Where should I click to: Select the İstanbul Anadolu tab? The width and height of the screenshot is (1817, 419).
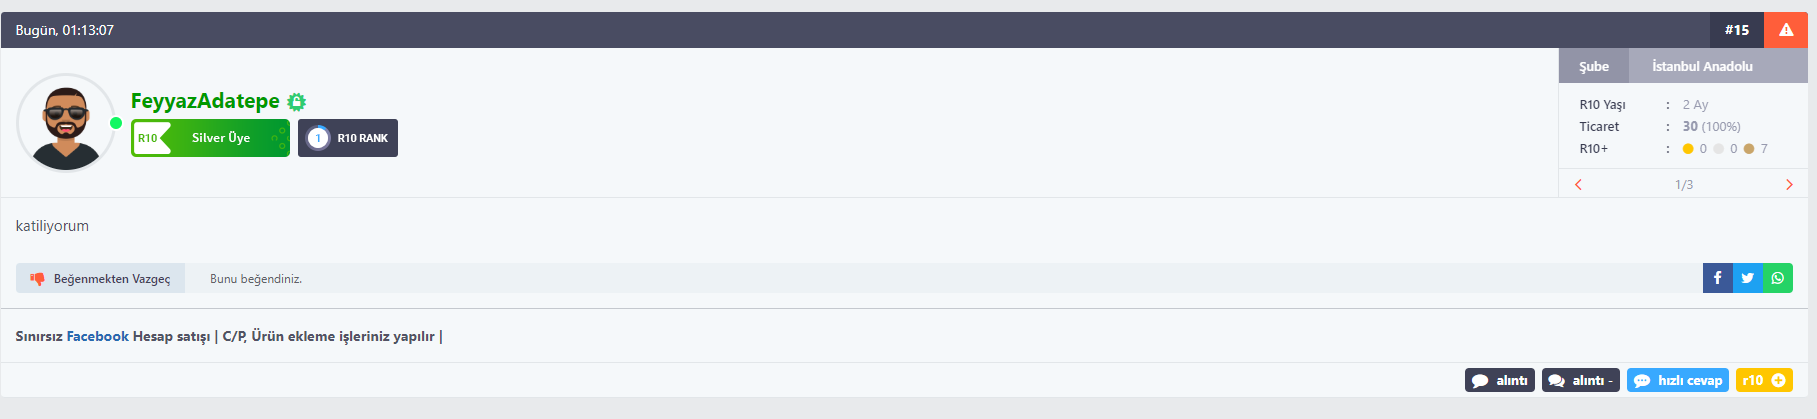pyautogui.click(x=1702, y=66)
